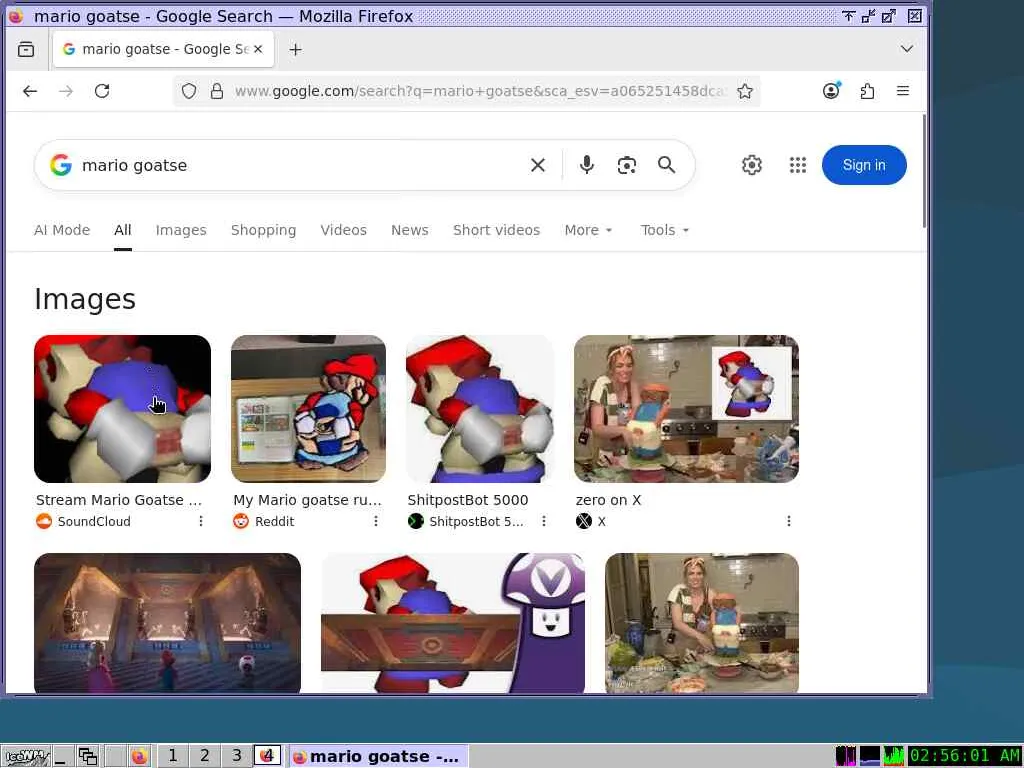
Task: Open the tracking protection shield icon
Action: pos(189,91)
